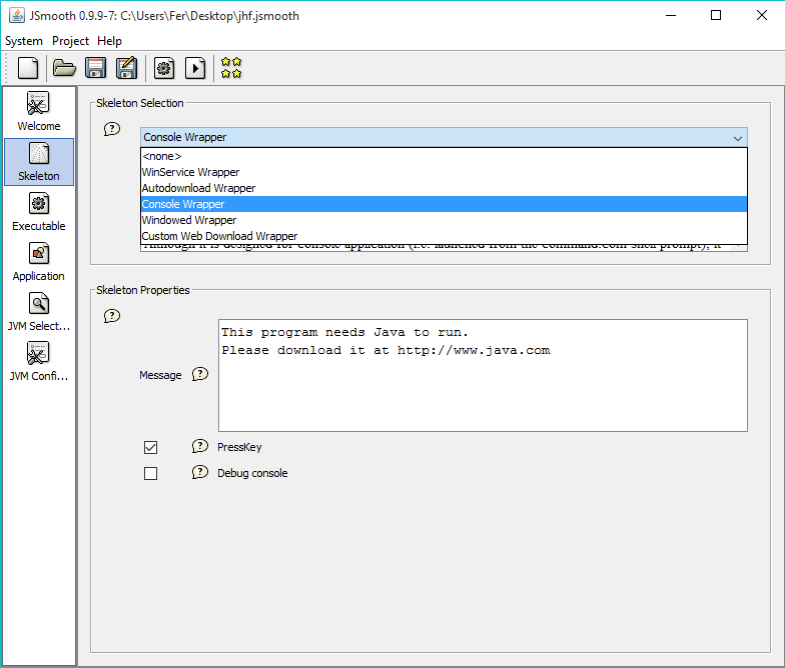The width and height of the screenshot is (785, 668).
Task: Go to the Application sidebar panel
Action: 39,262
